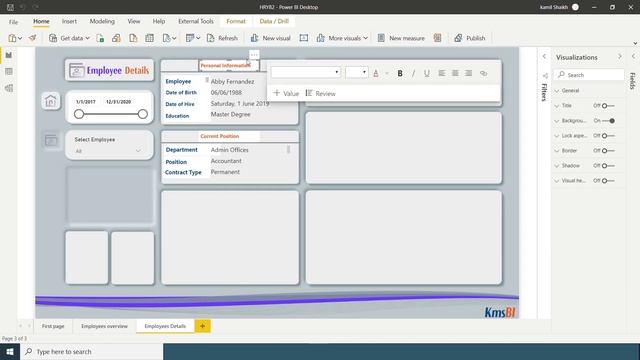The image size is (640, 360).
Task: Click the Enter data table icon
Action: tap(149, 38)
